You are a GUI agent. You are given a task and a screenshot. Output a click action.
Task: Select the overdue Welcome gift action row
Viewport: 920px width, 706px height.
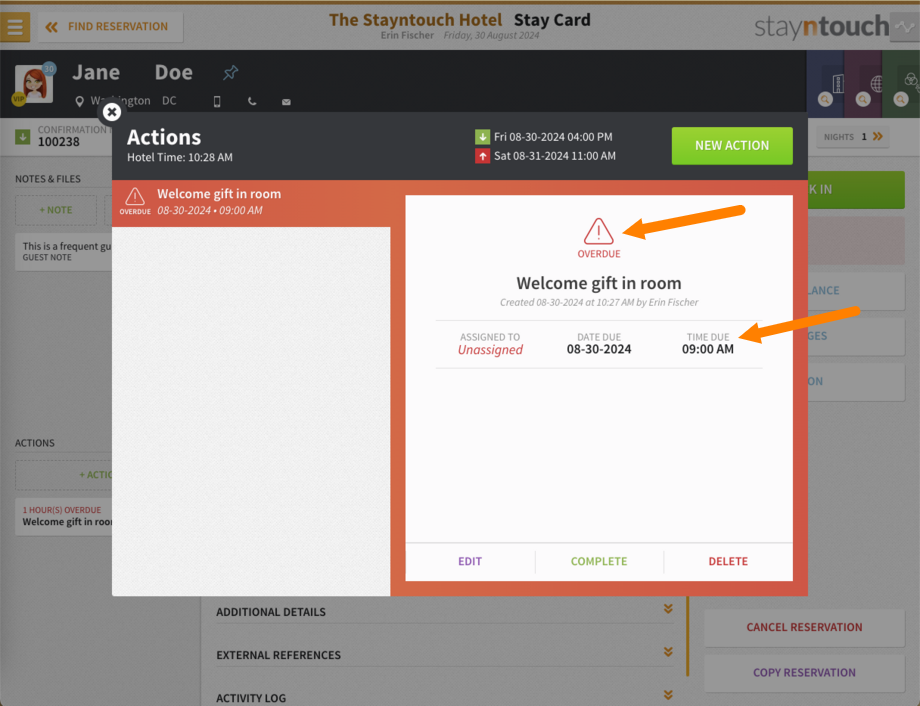click(x=251, y=202)
